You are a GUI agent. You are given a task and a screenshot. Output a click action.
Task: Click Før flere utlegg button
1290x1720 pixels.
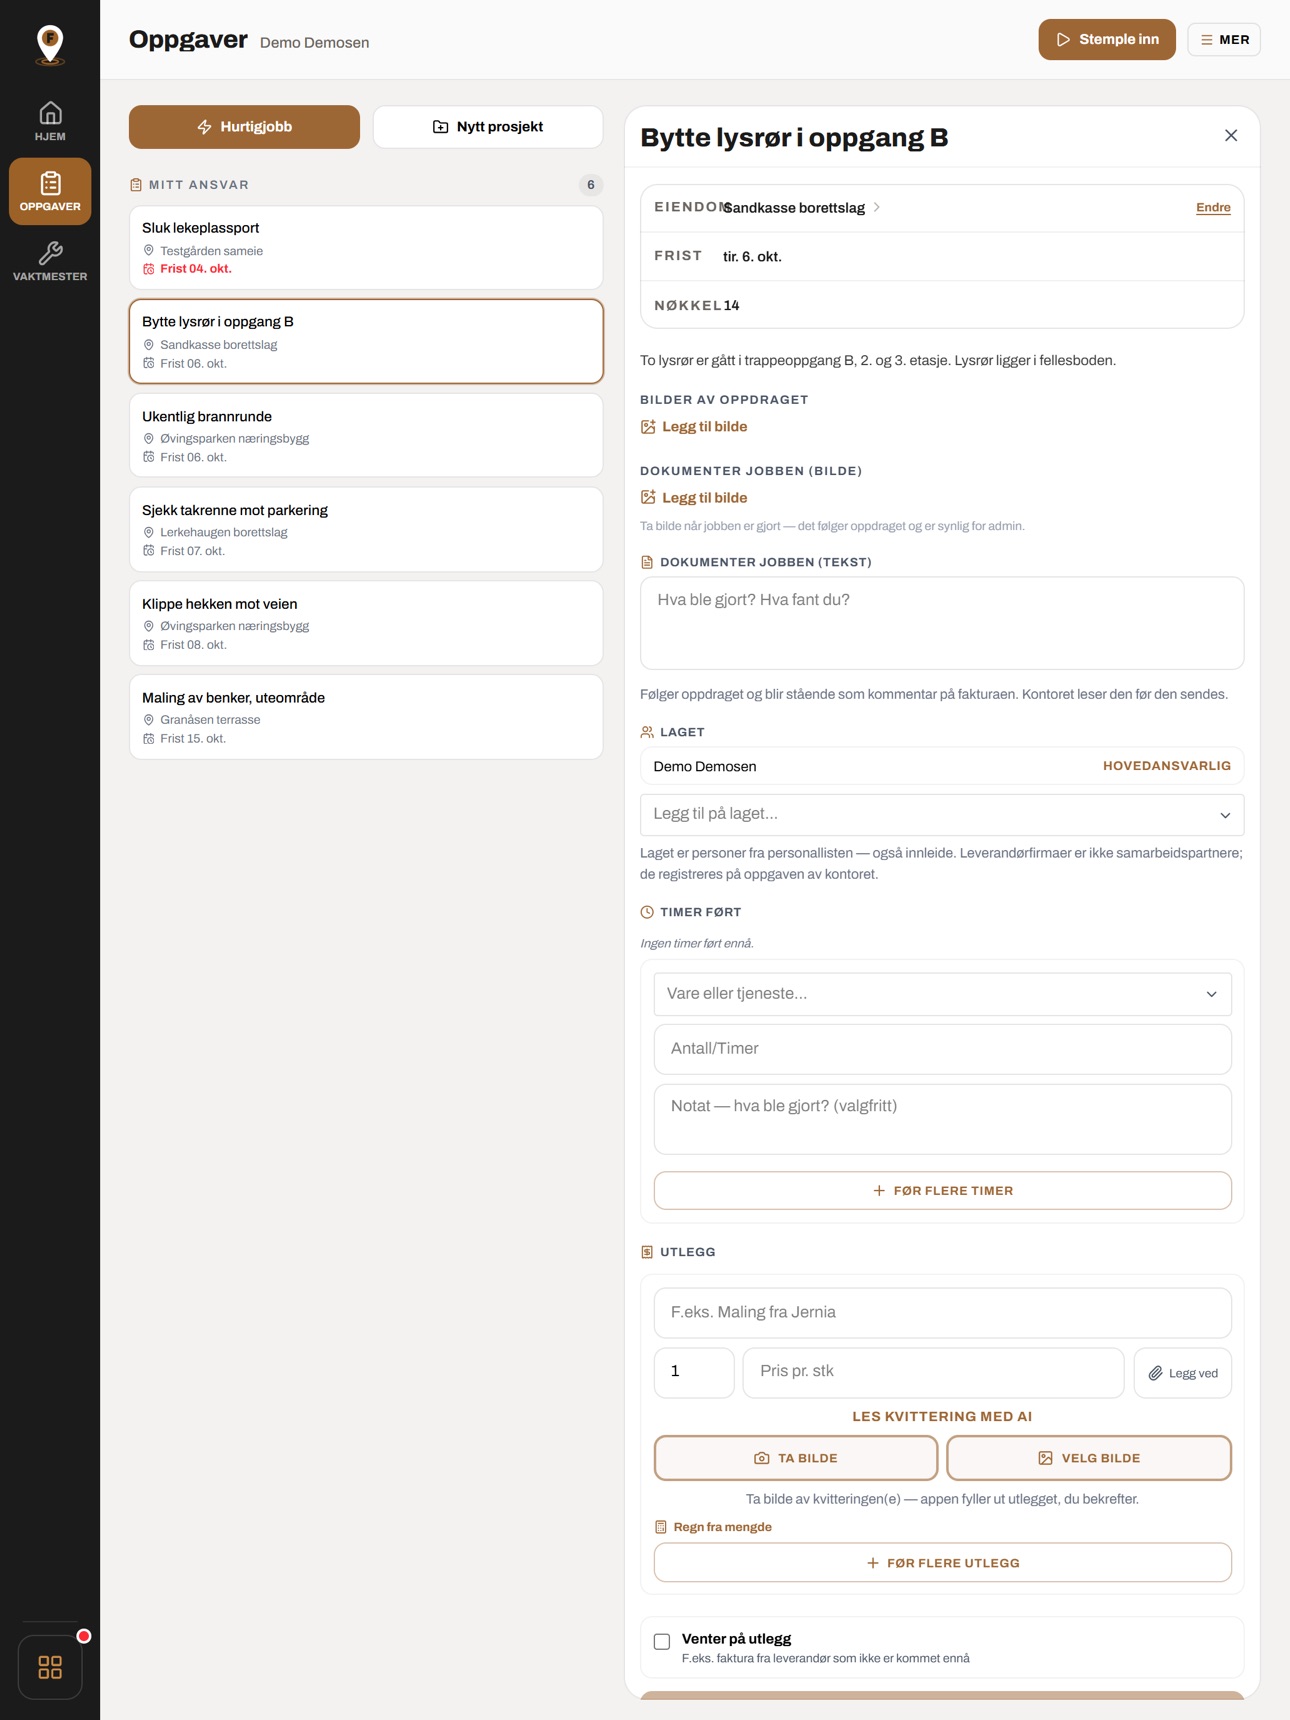pos(942,1563)
